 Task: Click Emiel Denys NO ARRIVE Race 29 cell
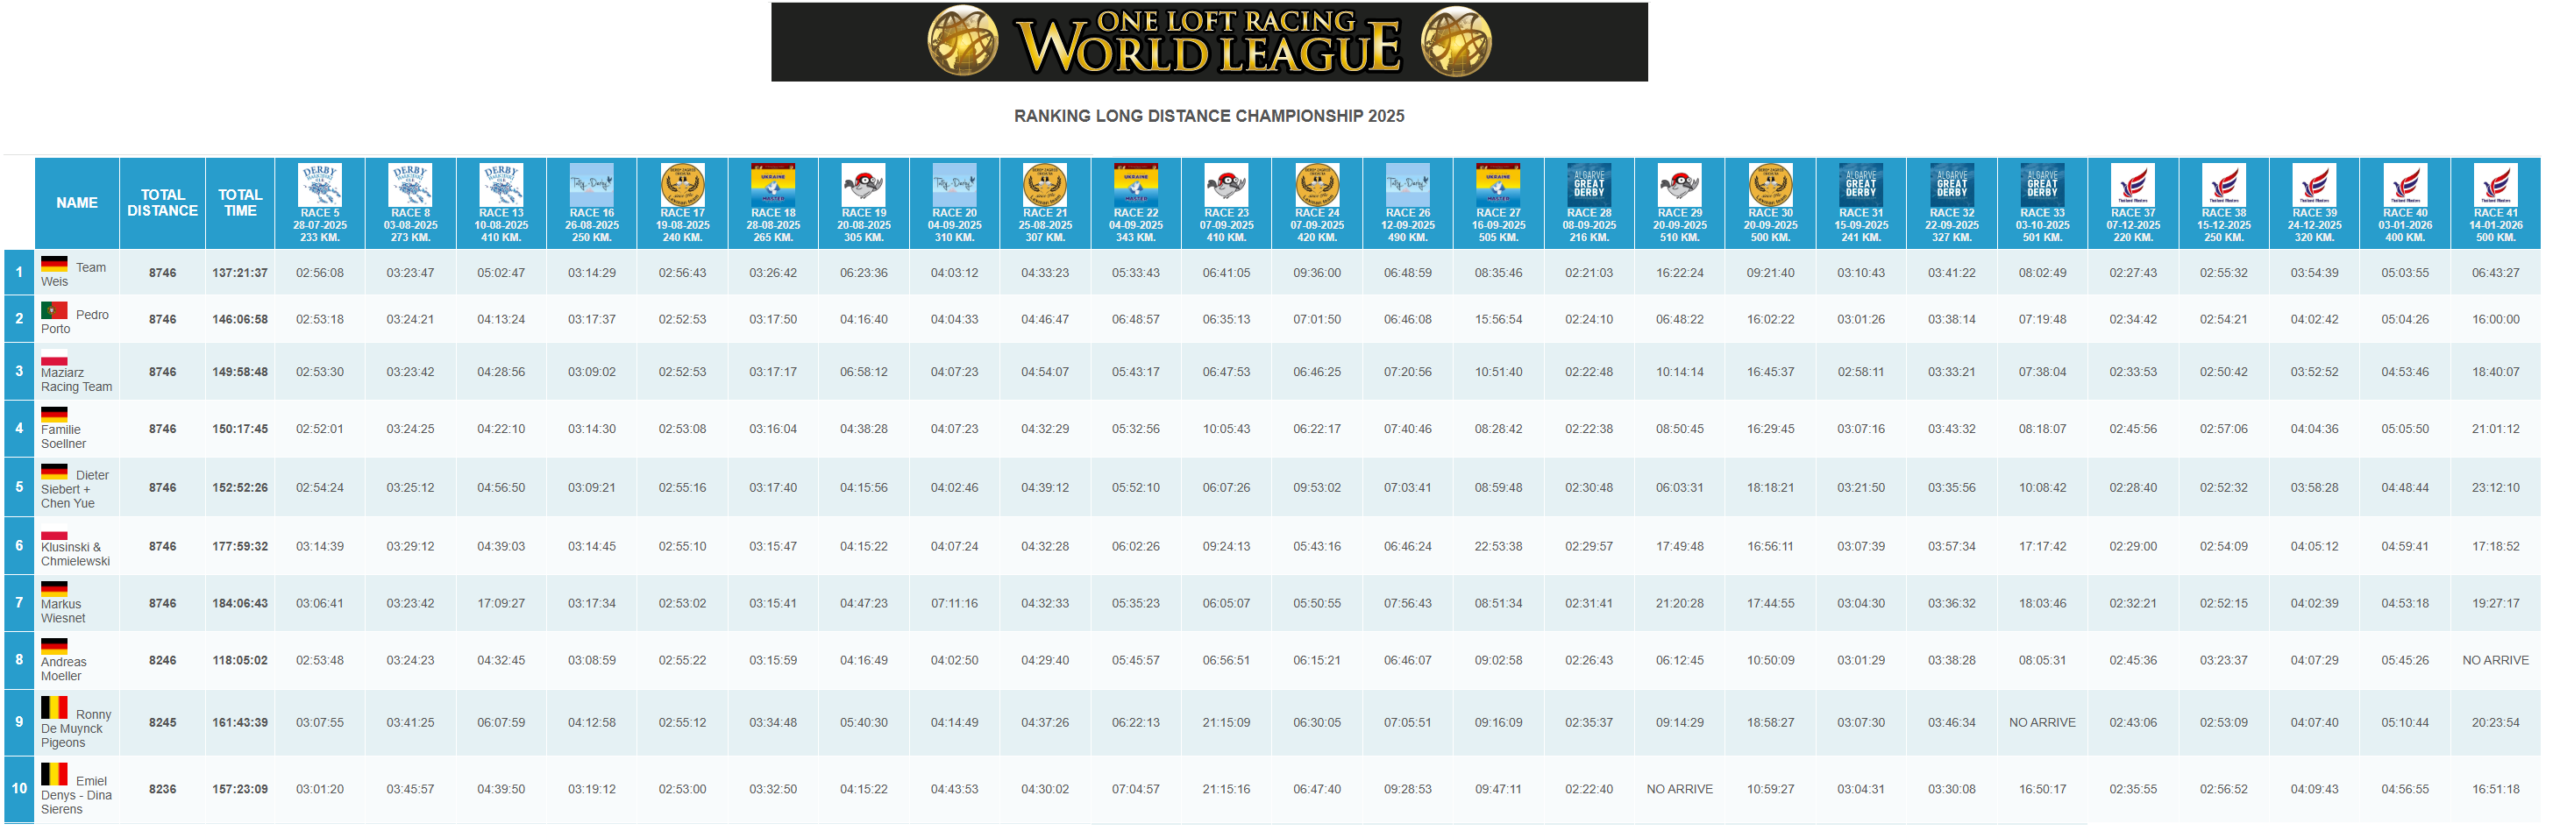[x=1679, y=790]
